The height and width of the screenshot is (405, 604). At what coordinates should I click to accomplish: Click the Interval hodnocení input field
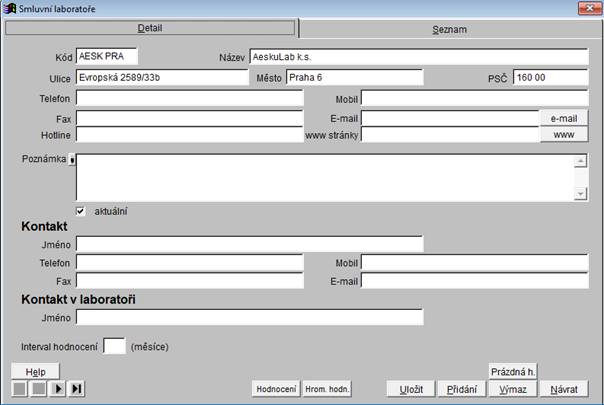(x=114, y=346)
